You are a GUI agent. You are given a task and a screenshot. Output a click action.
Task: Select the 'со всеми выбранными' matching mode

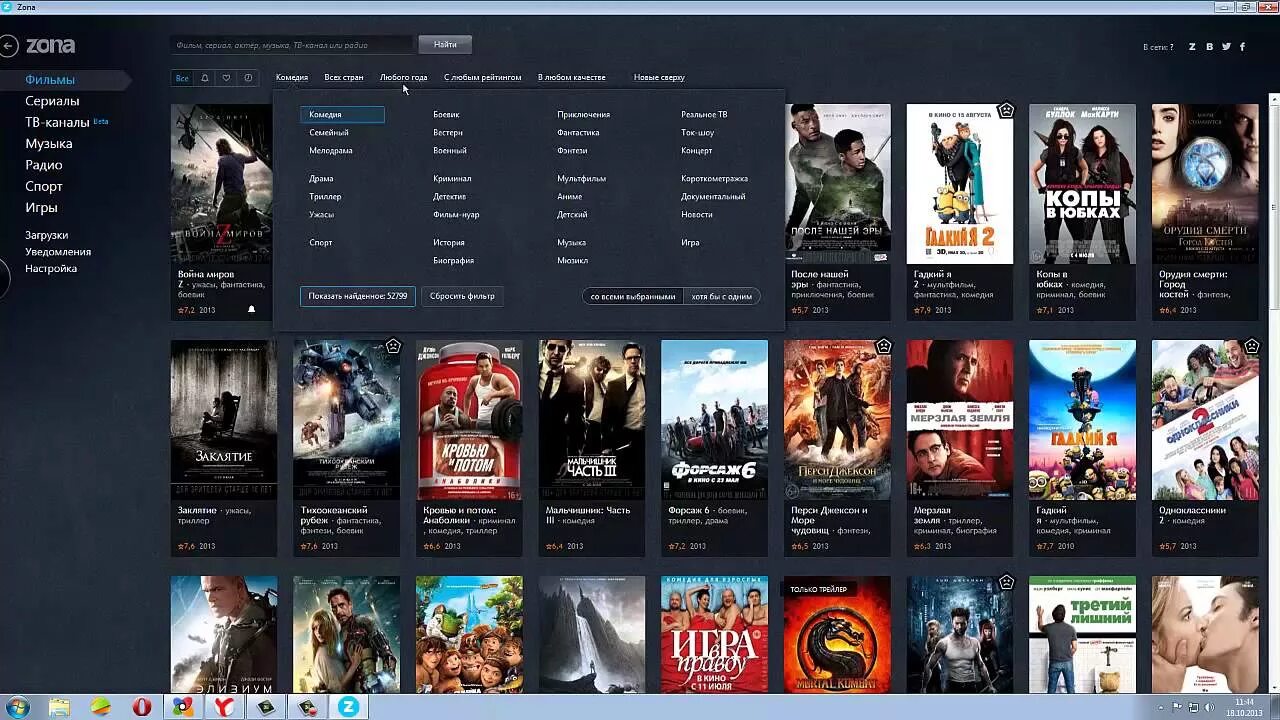click(x=632, y=296)
